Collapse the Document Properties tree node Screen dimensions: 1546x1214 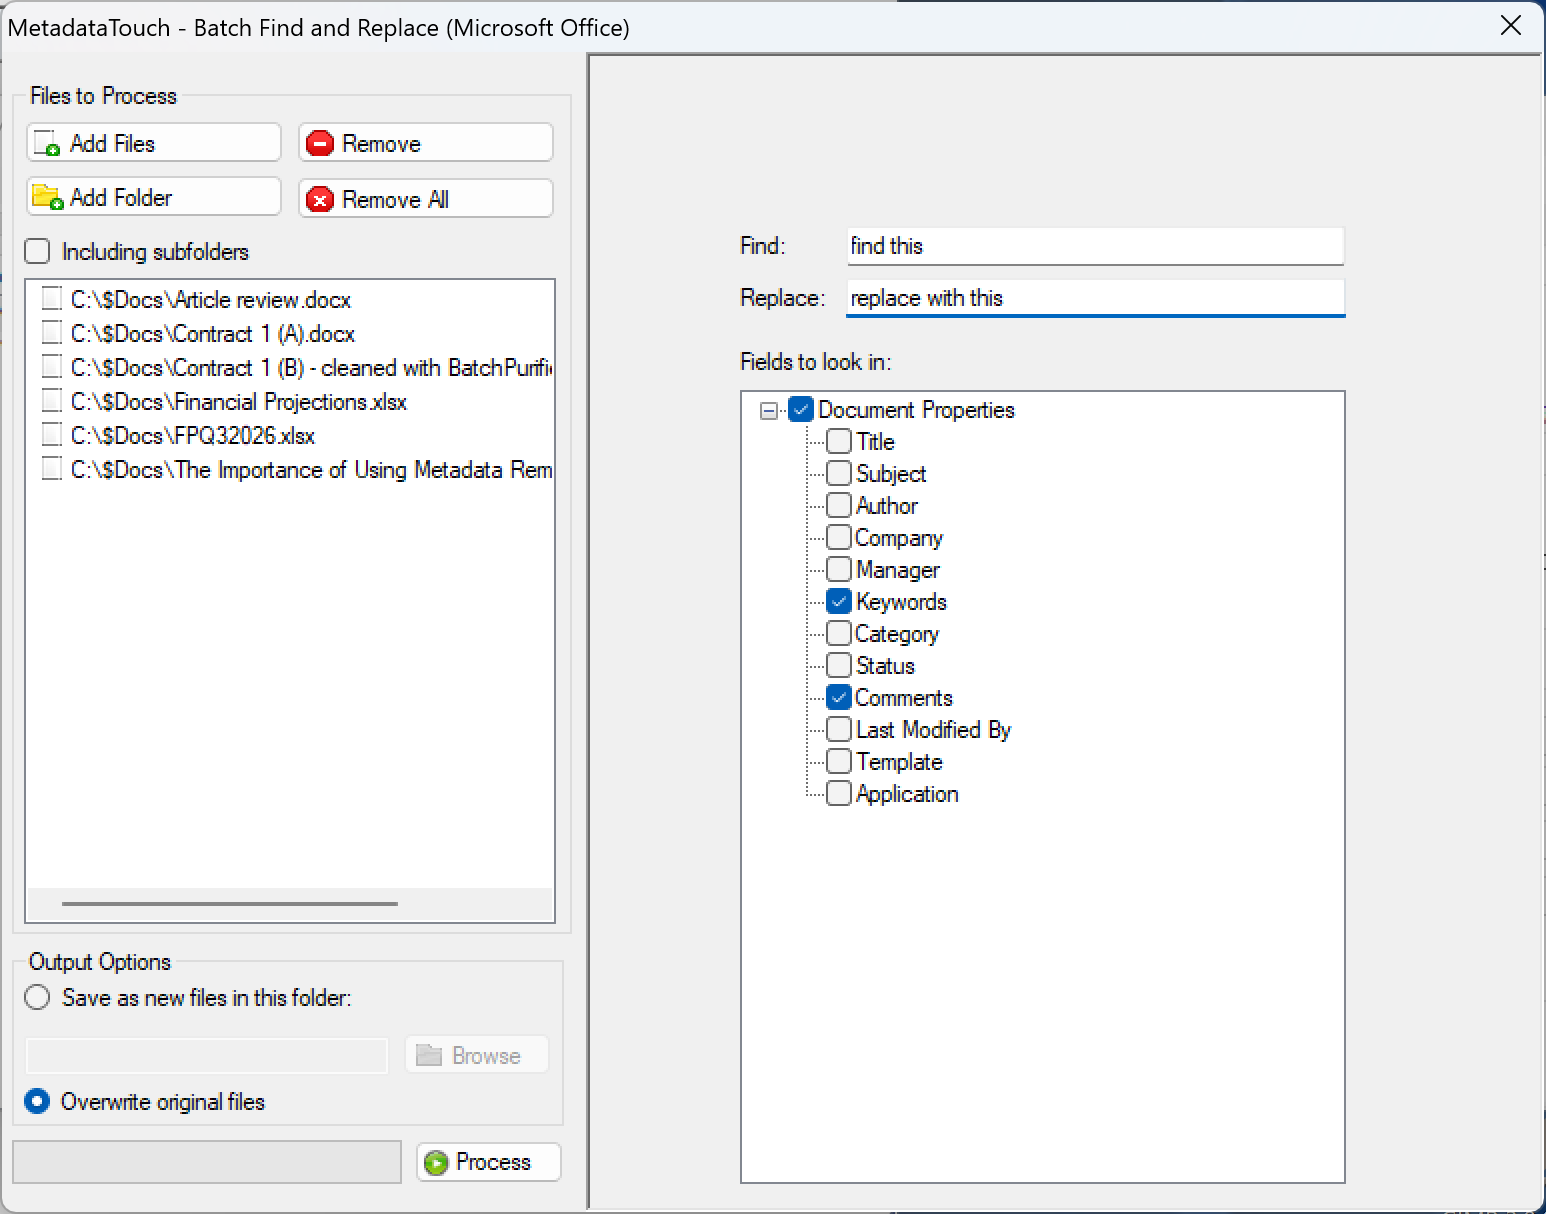click(769, 410)
